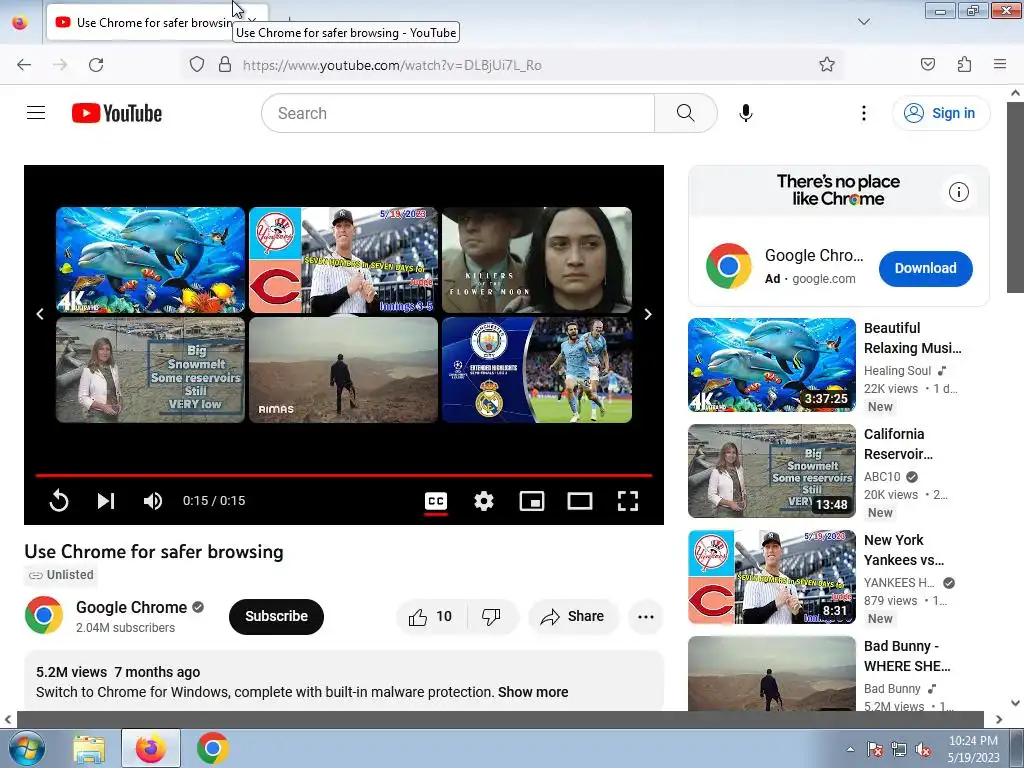Open Google Chrome channel avatar
The height and width of the screenshot is (768, 1024).
point(44,615)
